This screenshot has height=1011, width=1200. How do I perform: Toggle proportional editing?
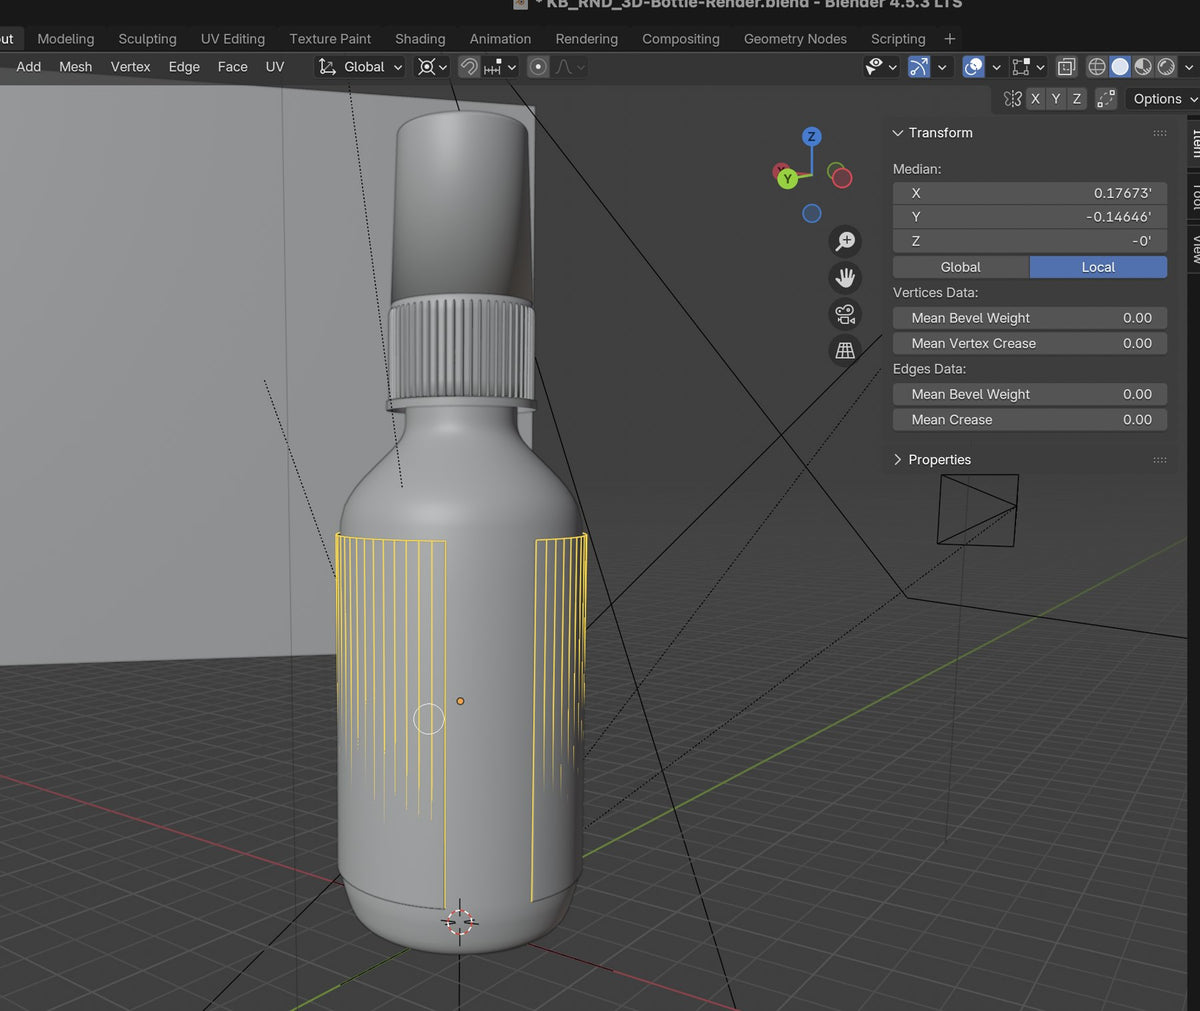click(538, 67)
